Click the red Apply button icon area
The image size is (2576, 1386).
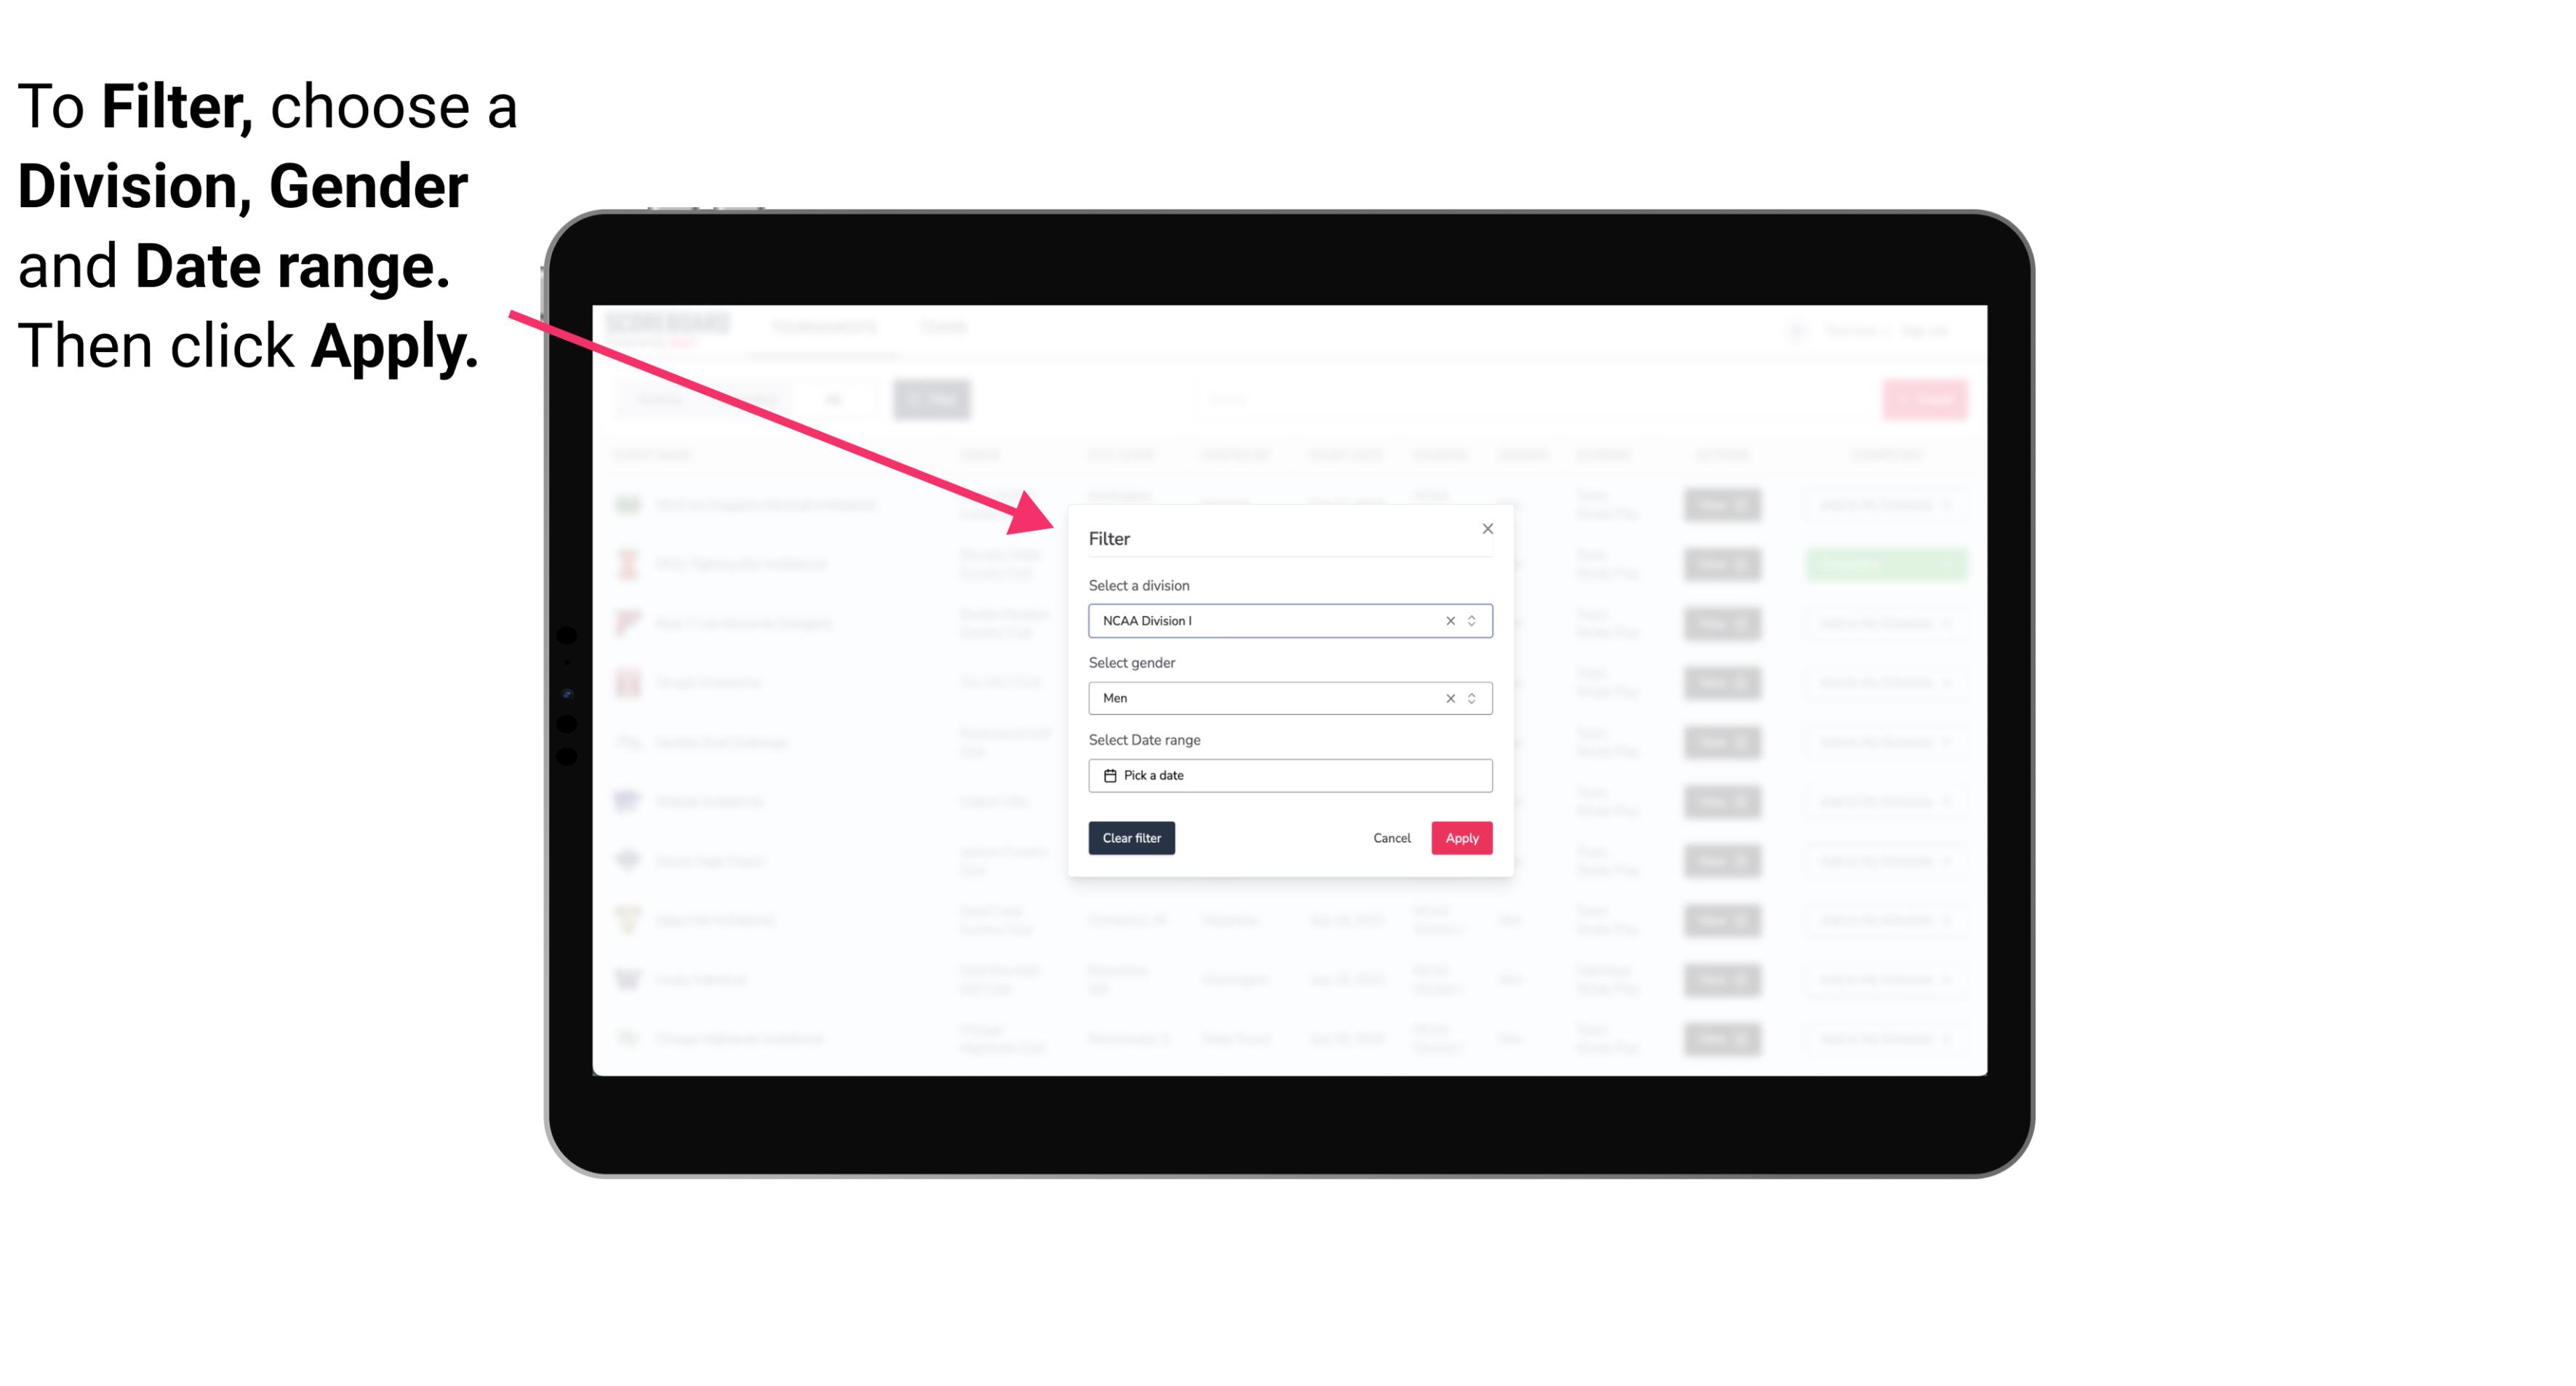(1460, 838)
